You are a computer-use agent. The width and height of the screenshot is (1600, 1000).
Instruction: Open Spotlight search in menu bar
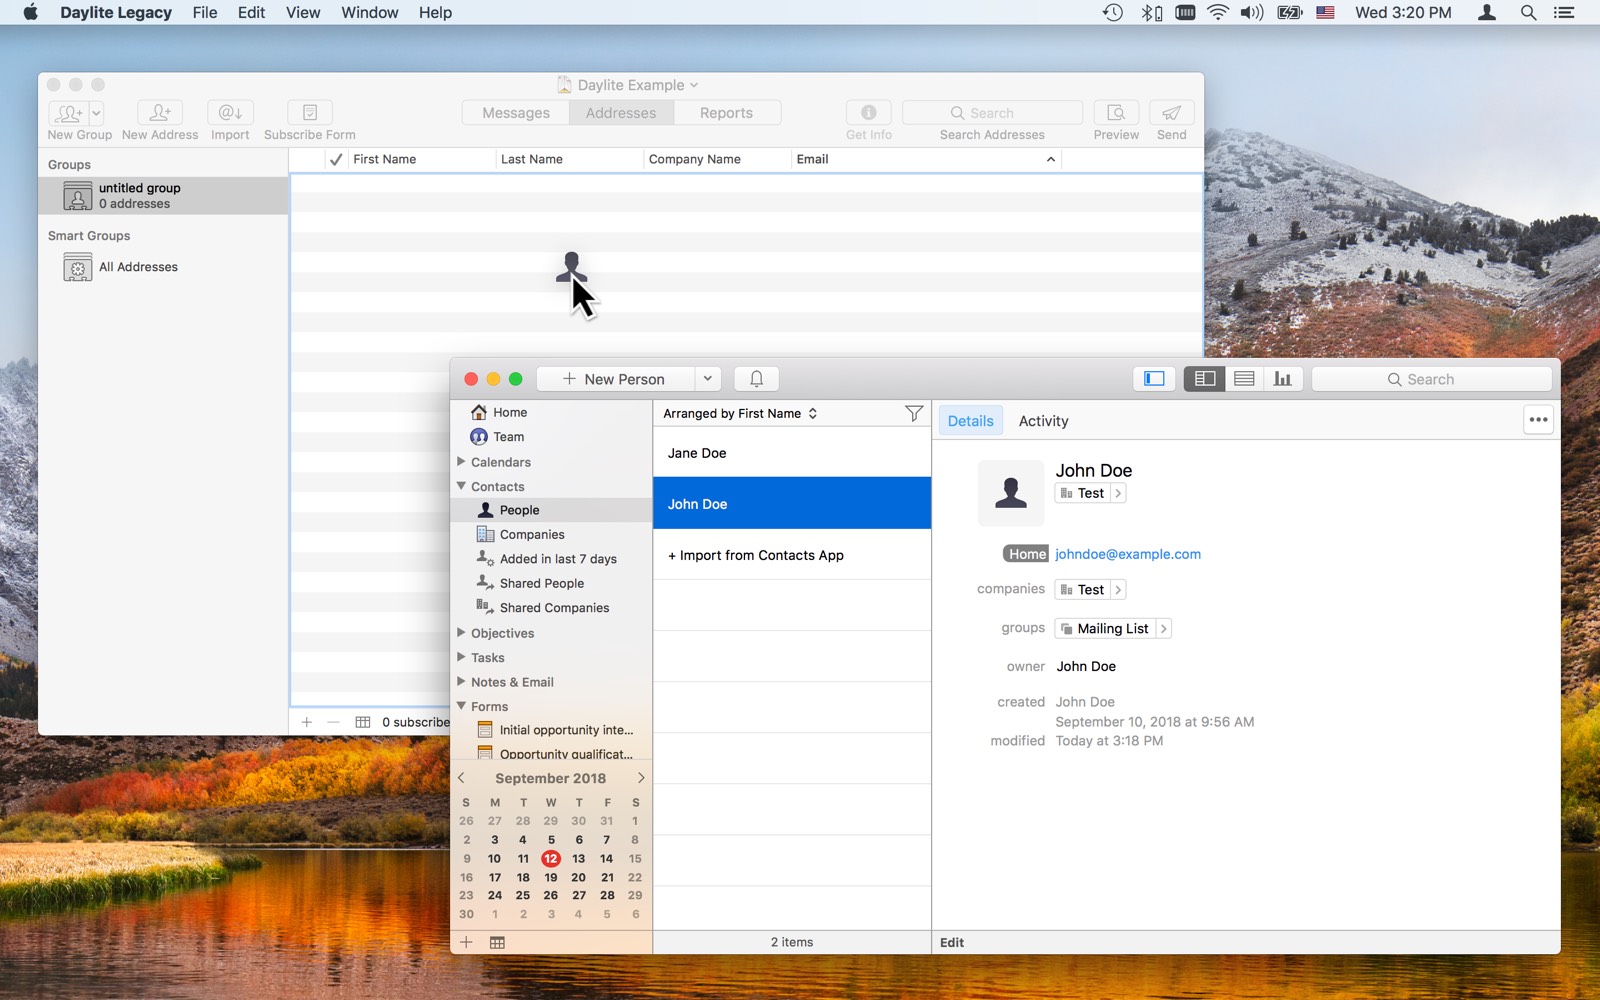pos(1528,13)
